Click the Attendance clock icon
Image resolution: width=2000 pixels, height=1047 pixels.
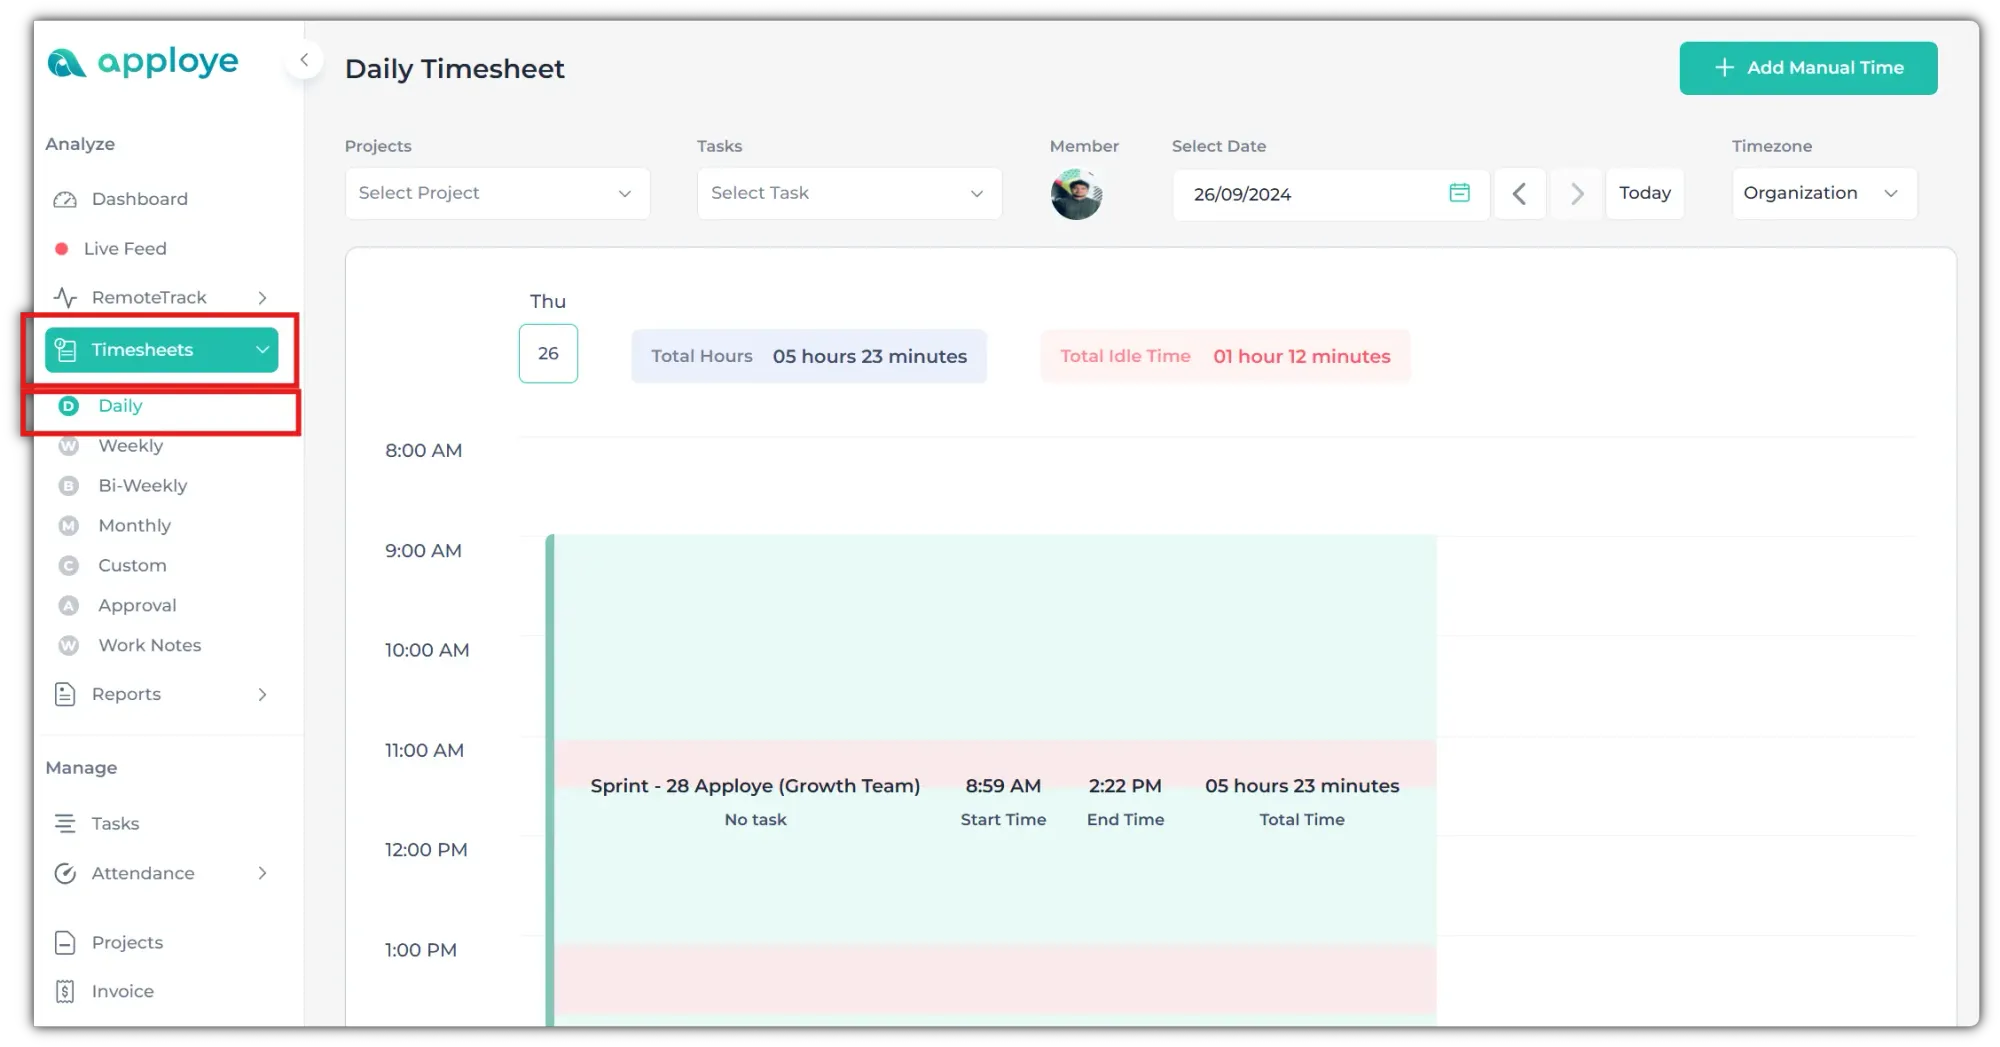pos(65,874)
